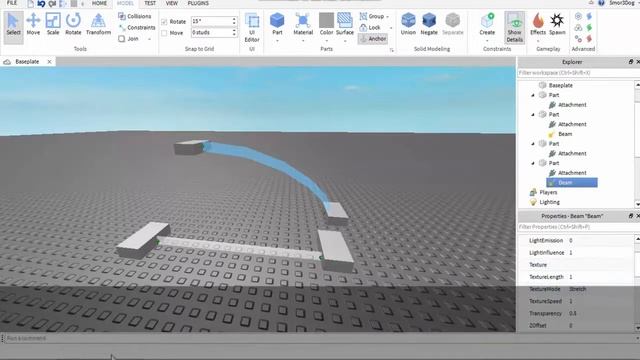640x360 pixels.
Task: Toggle Show Details for constraints
Action: click(514, 27)
